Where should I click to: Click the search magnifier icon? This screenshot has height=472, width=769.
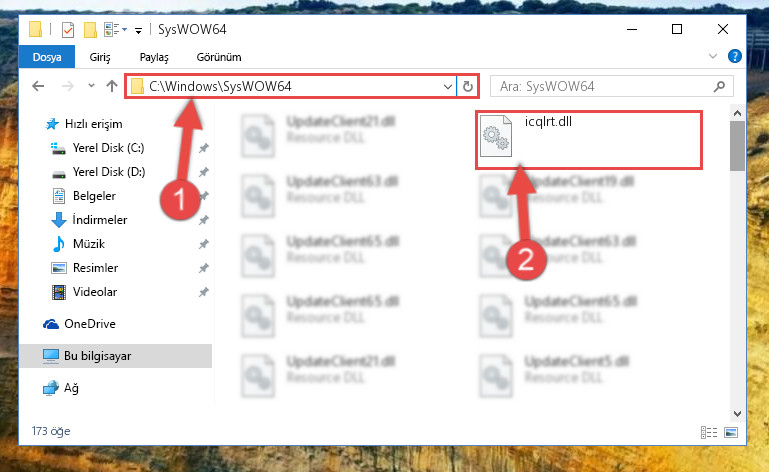coord(719,86)
